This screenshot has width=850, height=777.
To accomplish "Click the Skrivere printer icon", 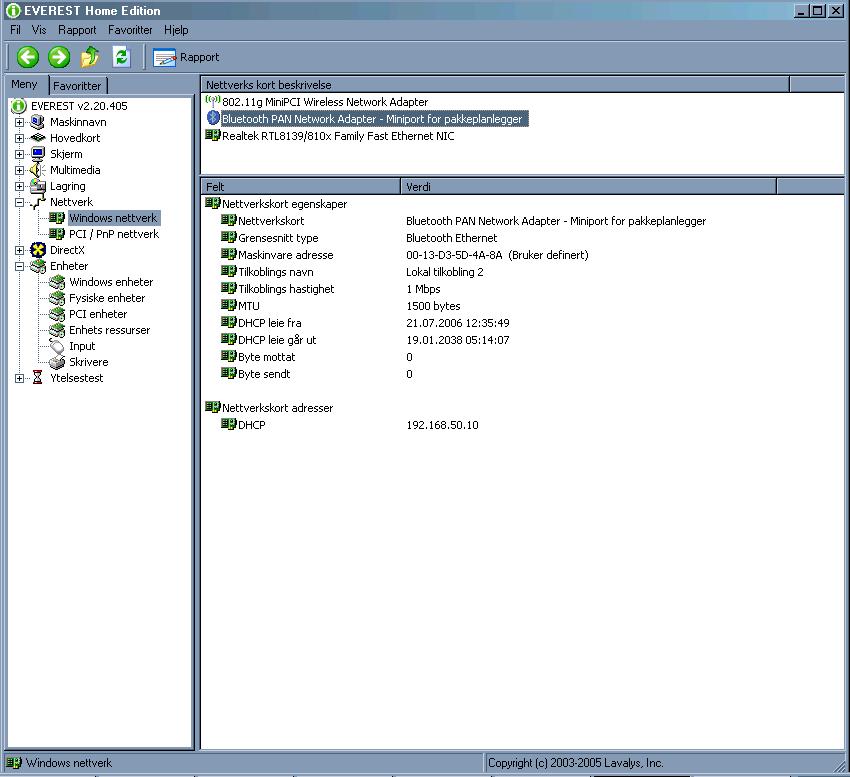I will [x=56, y=362].
